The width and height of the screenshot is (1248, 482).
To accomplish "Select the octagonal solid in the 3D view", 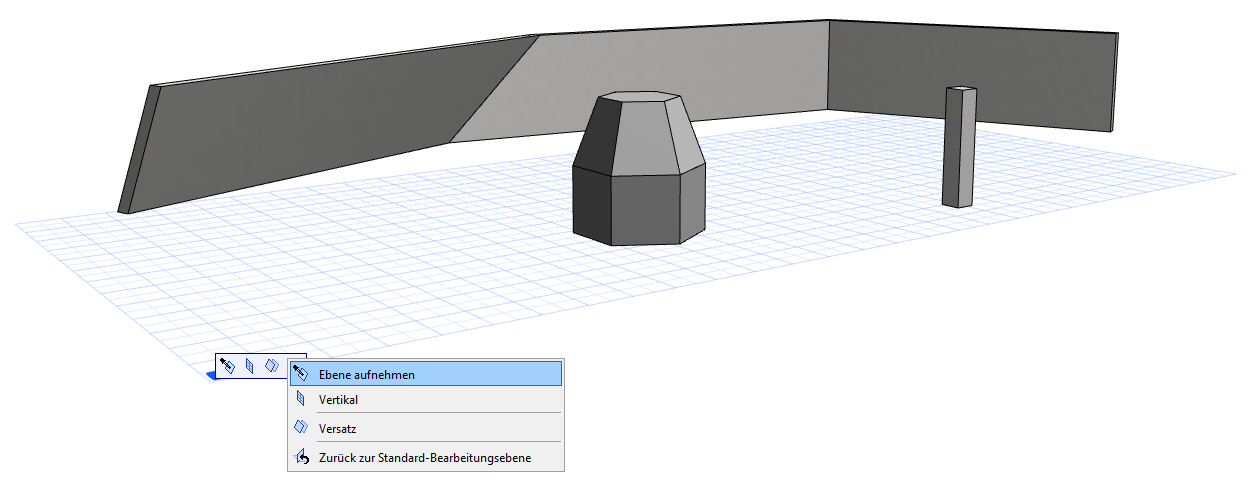I will point(640,170).
